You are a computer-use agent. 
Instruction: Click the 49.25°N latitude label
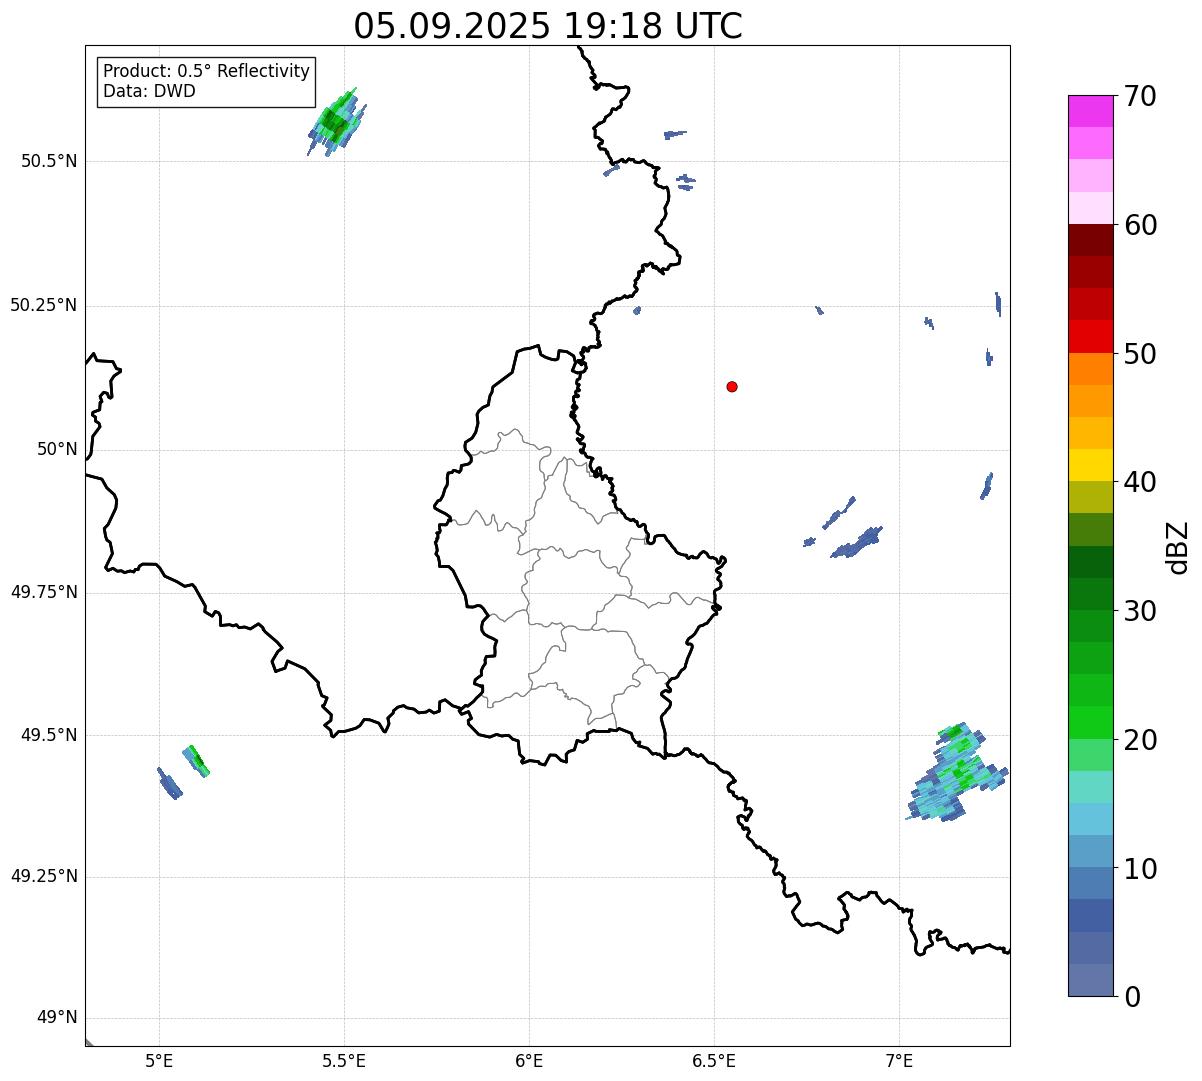point(43,877)
